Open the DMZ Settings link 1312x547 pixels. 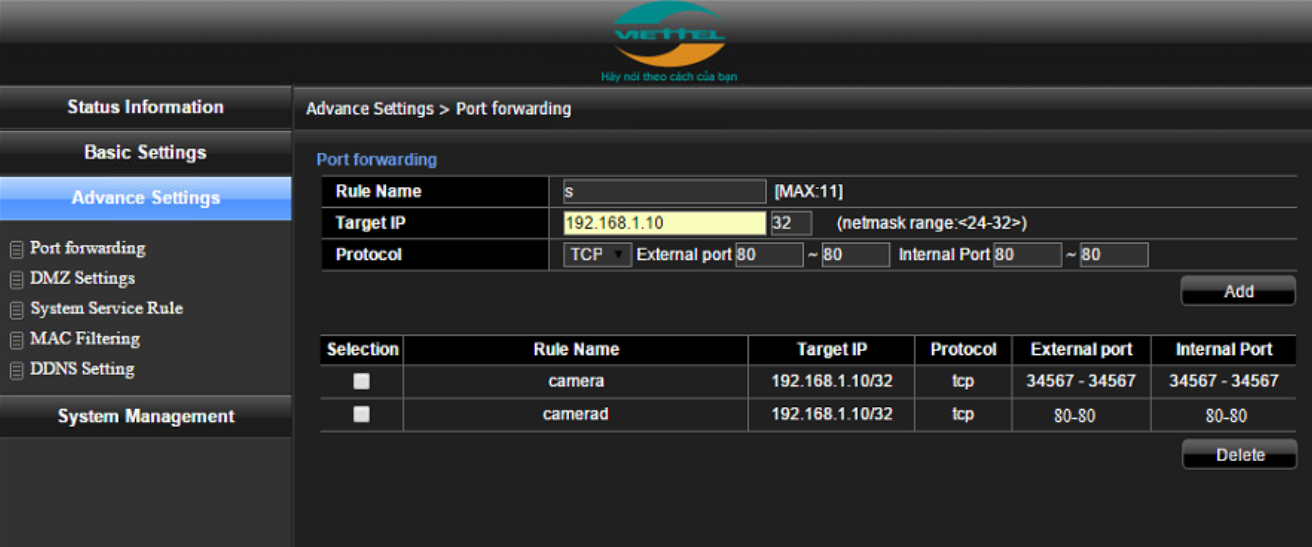pos(82,278)
